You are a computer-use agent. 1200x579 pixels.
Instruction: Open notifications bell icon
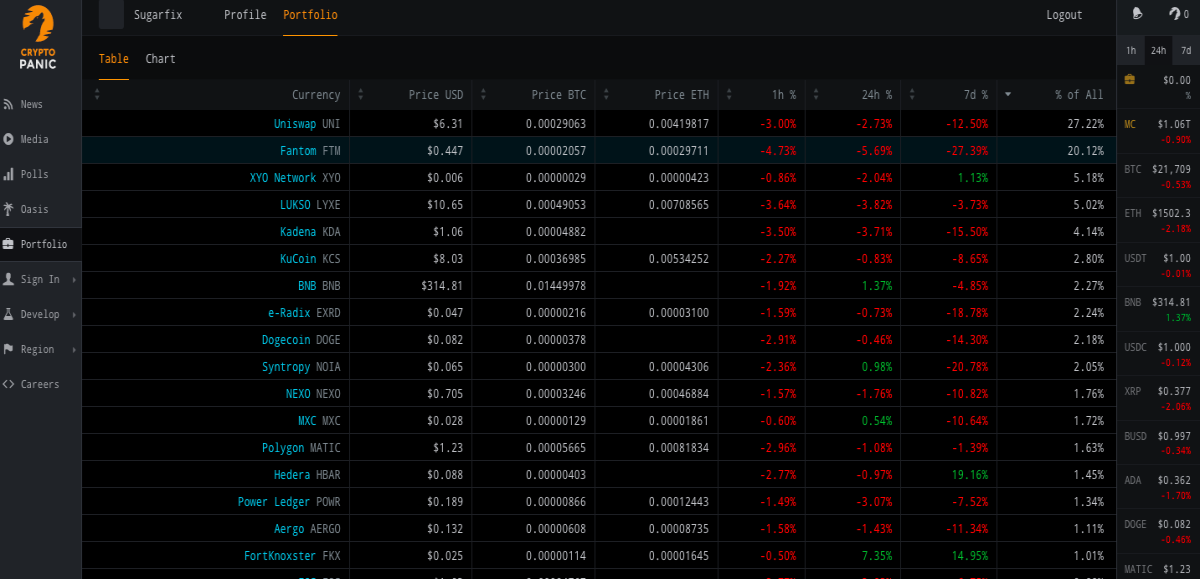[1137, 14]
